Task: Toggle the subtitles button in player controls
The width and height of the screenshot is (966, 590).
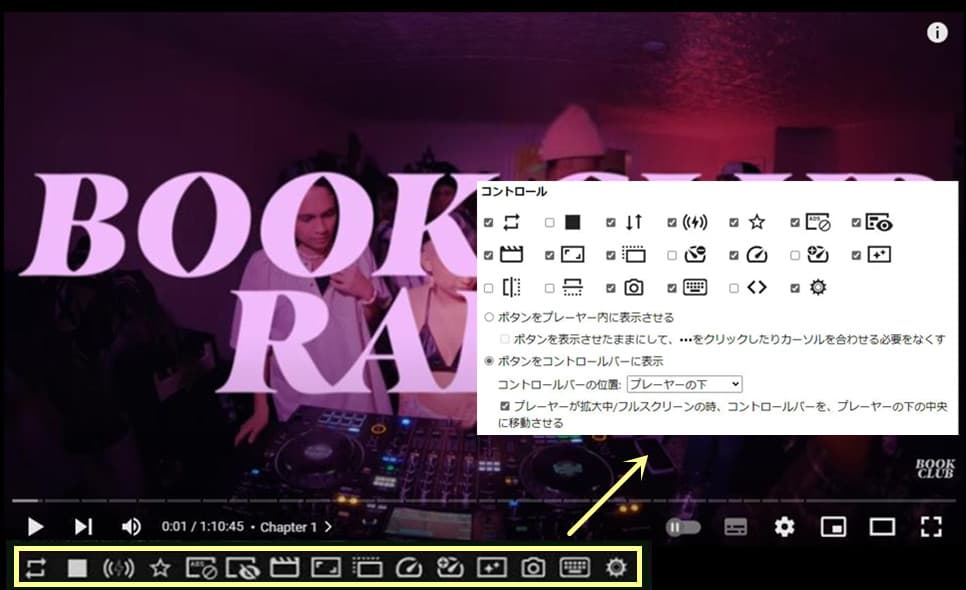Action: (x=736, y=527)
